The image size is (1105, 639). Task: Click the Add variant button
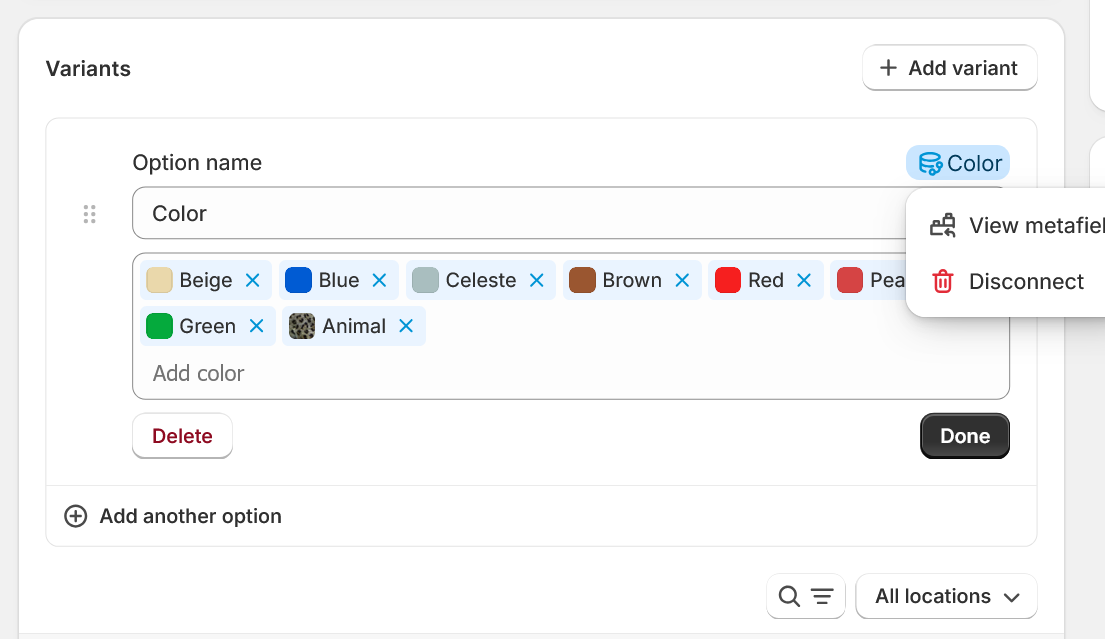pyautogui.click(x=949, y=69)
